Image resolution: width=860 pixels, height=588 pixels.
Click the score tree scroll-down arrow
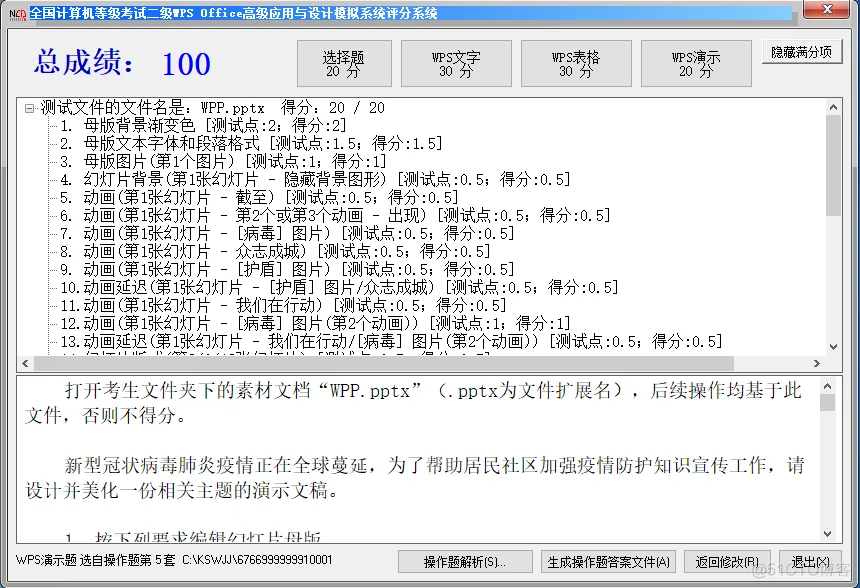pyautogui.click(x=834, y=347)
